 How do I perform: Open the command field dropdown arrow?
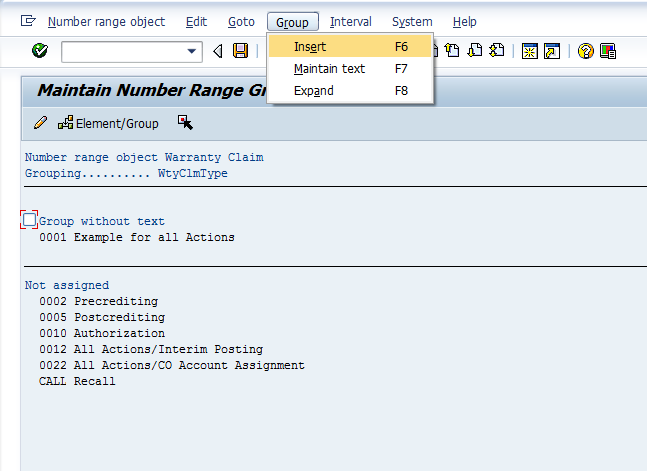click(191, 52)
